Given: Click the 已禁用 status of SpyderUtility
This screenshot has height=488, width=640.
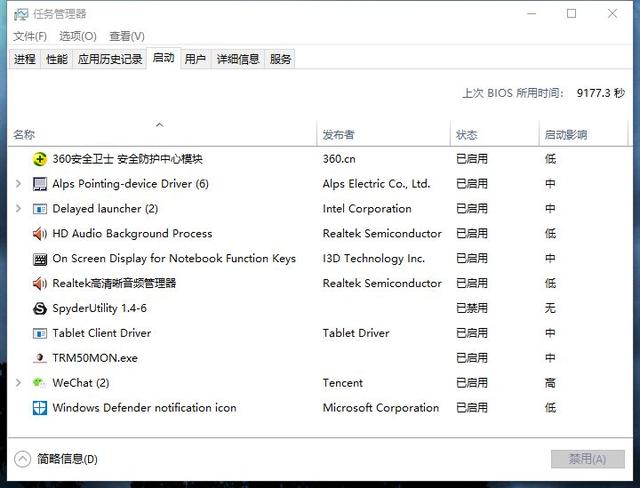Looking at the screenshot, I should [x=472, y=308].
